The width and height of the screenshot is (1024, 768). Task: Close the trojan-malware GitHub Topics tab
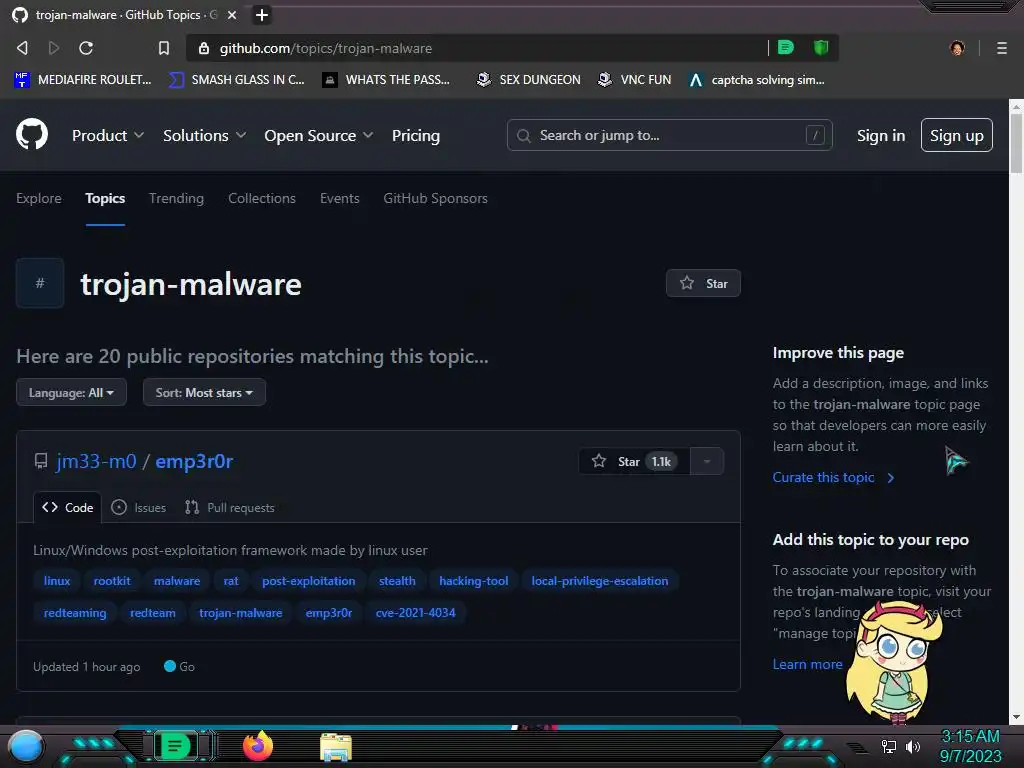[231, 14]
